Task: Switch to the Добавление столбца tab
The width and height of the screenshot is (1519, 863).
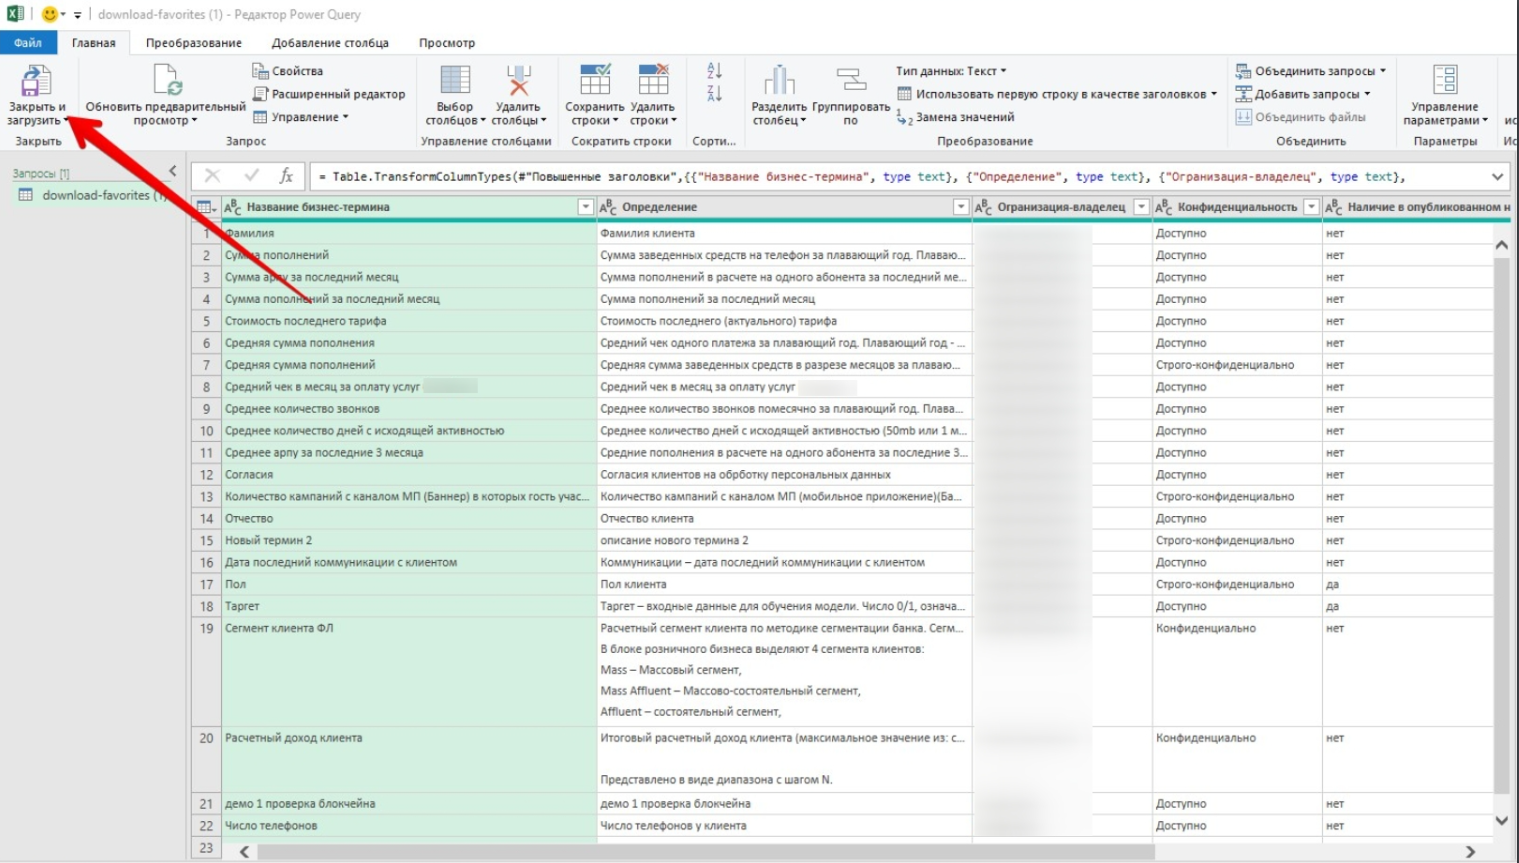Action: pos(330,43)
